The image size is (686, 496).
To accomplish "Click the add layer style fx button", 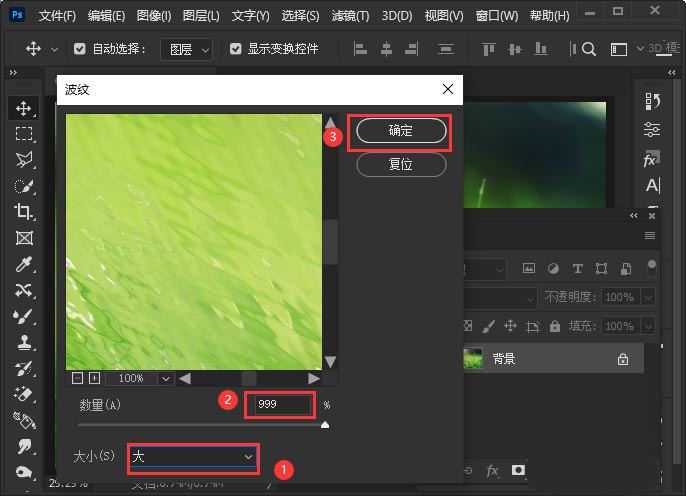I will pos(493,471).
